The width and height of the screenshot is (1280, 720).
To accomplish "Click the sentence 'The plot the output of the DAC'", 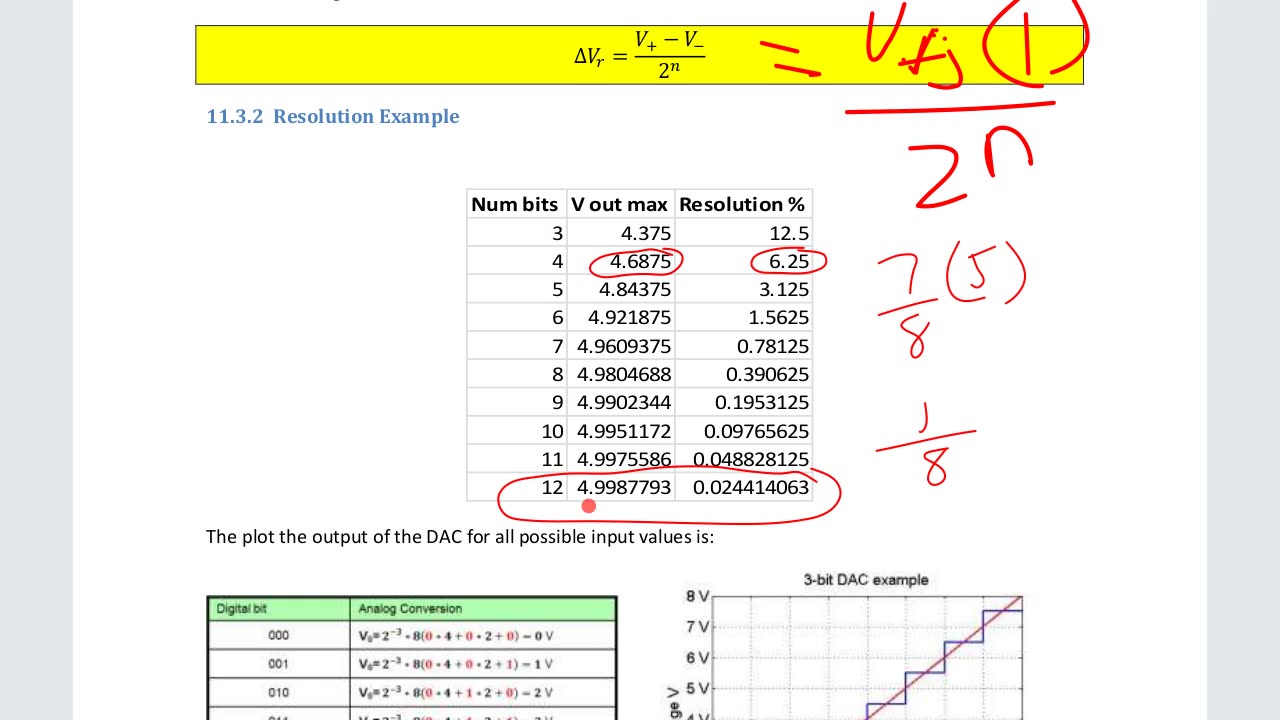I will point(460,537).
